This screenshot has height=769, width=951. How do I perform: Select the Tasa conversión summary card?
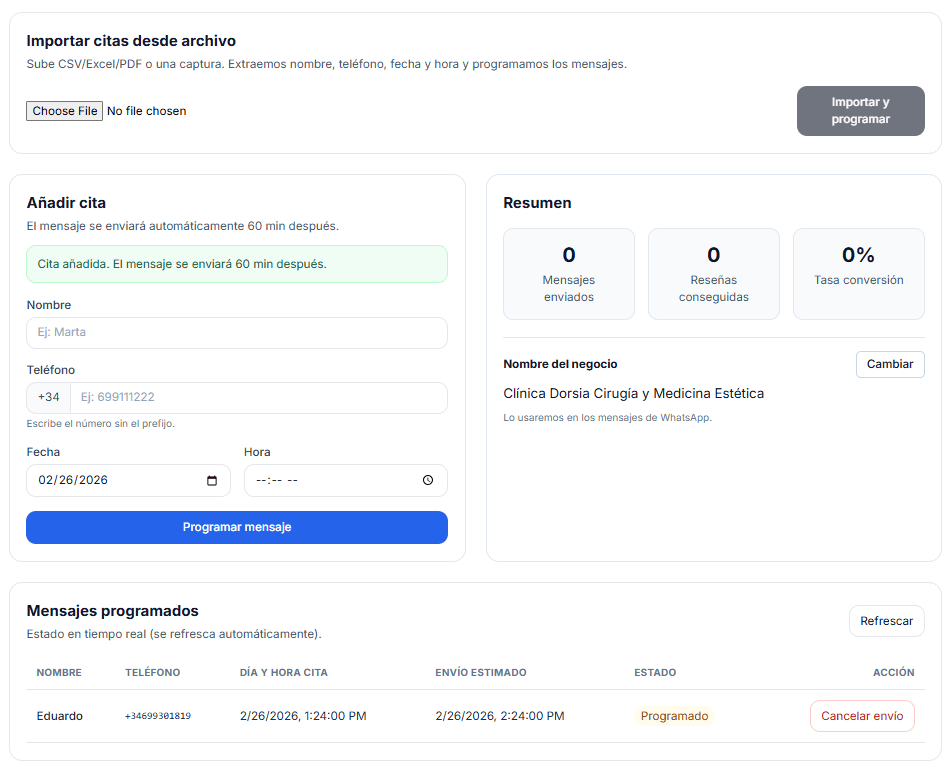coord(858,274)
